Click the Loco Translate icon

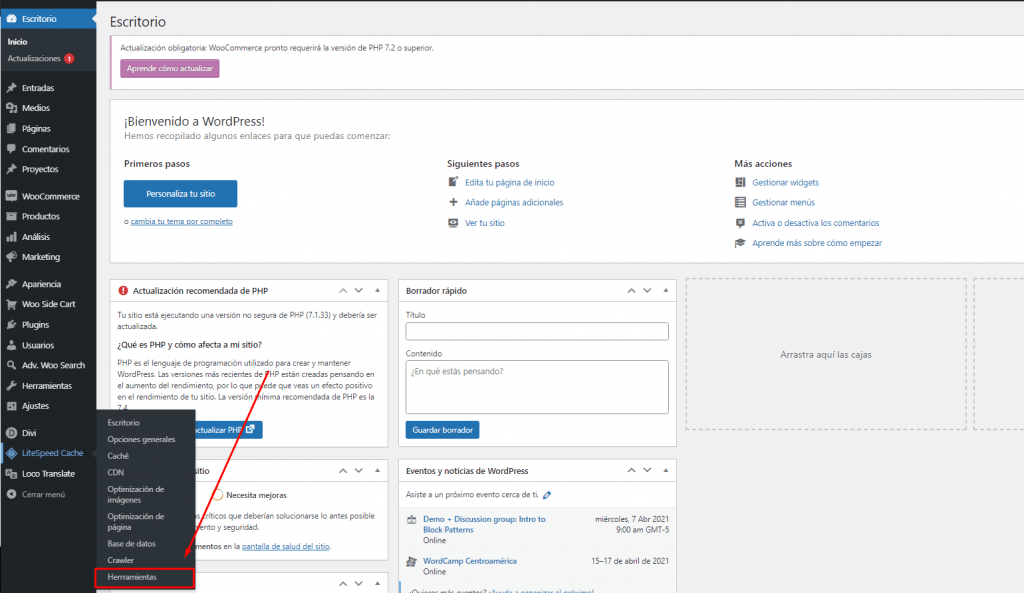[x=12, y=474]
